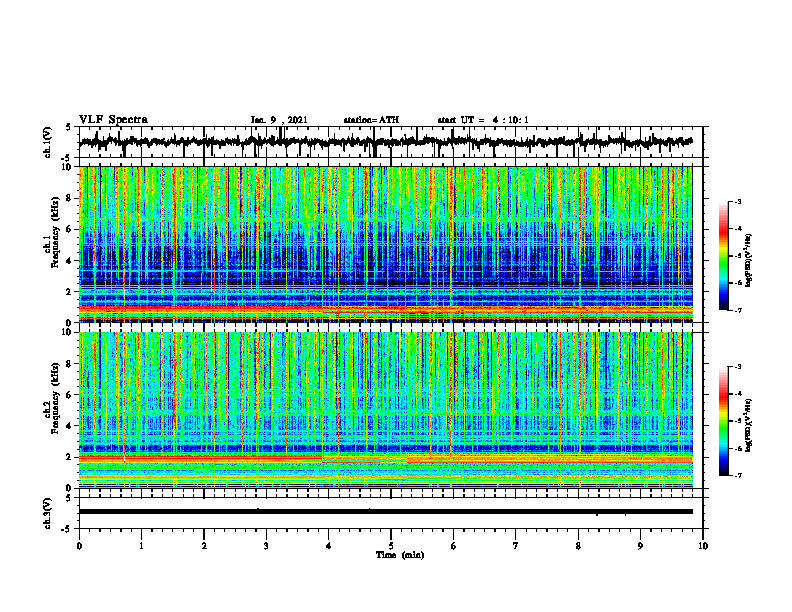Click time axis tick label "2"
The width and height of the screenshot is (792, 612).
tap(204, 546)
